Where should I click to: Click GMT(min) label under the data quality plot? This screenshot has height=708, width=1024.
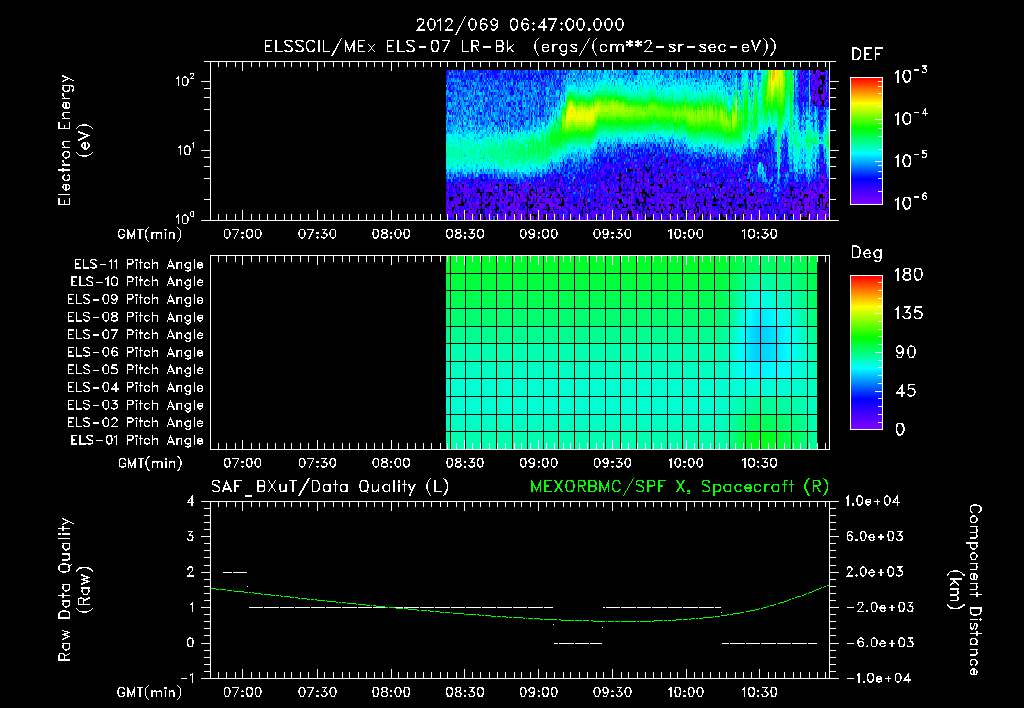click(x=150, y=692)
